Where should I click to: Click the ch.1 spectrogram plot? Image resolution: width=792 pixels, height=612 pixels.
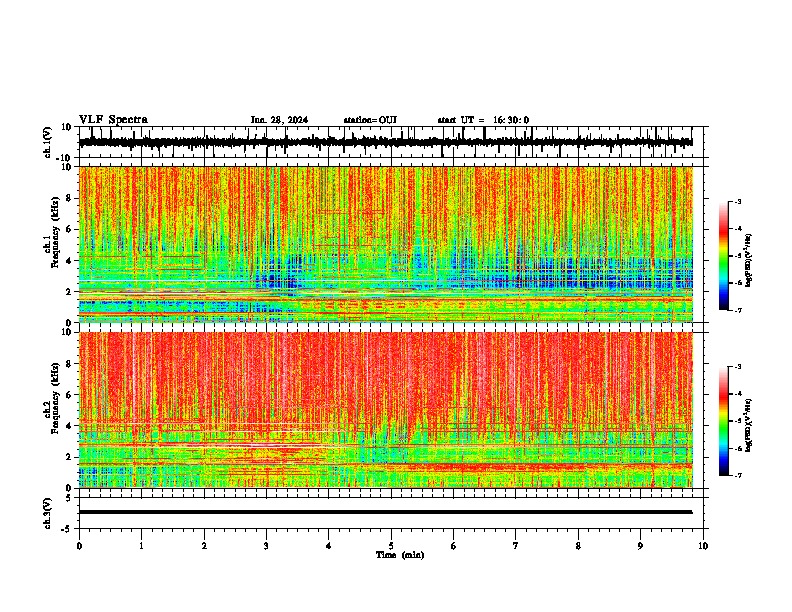386,244
